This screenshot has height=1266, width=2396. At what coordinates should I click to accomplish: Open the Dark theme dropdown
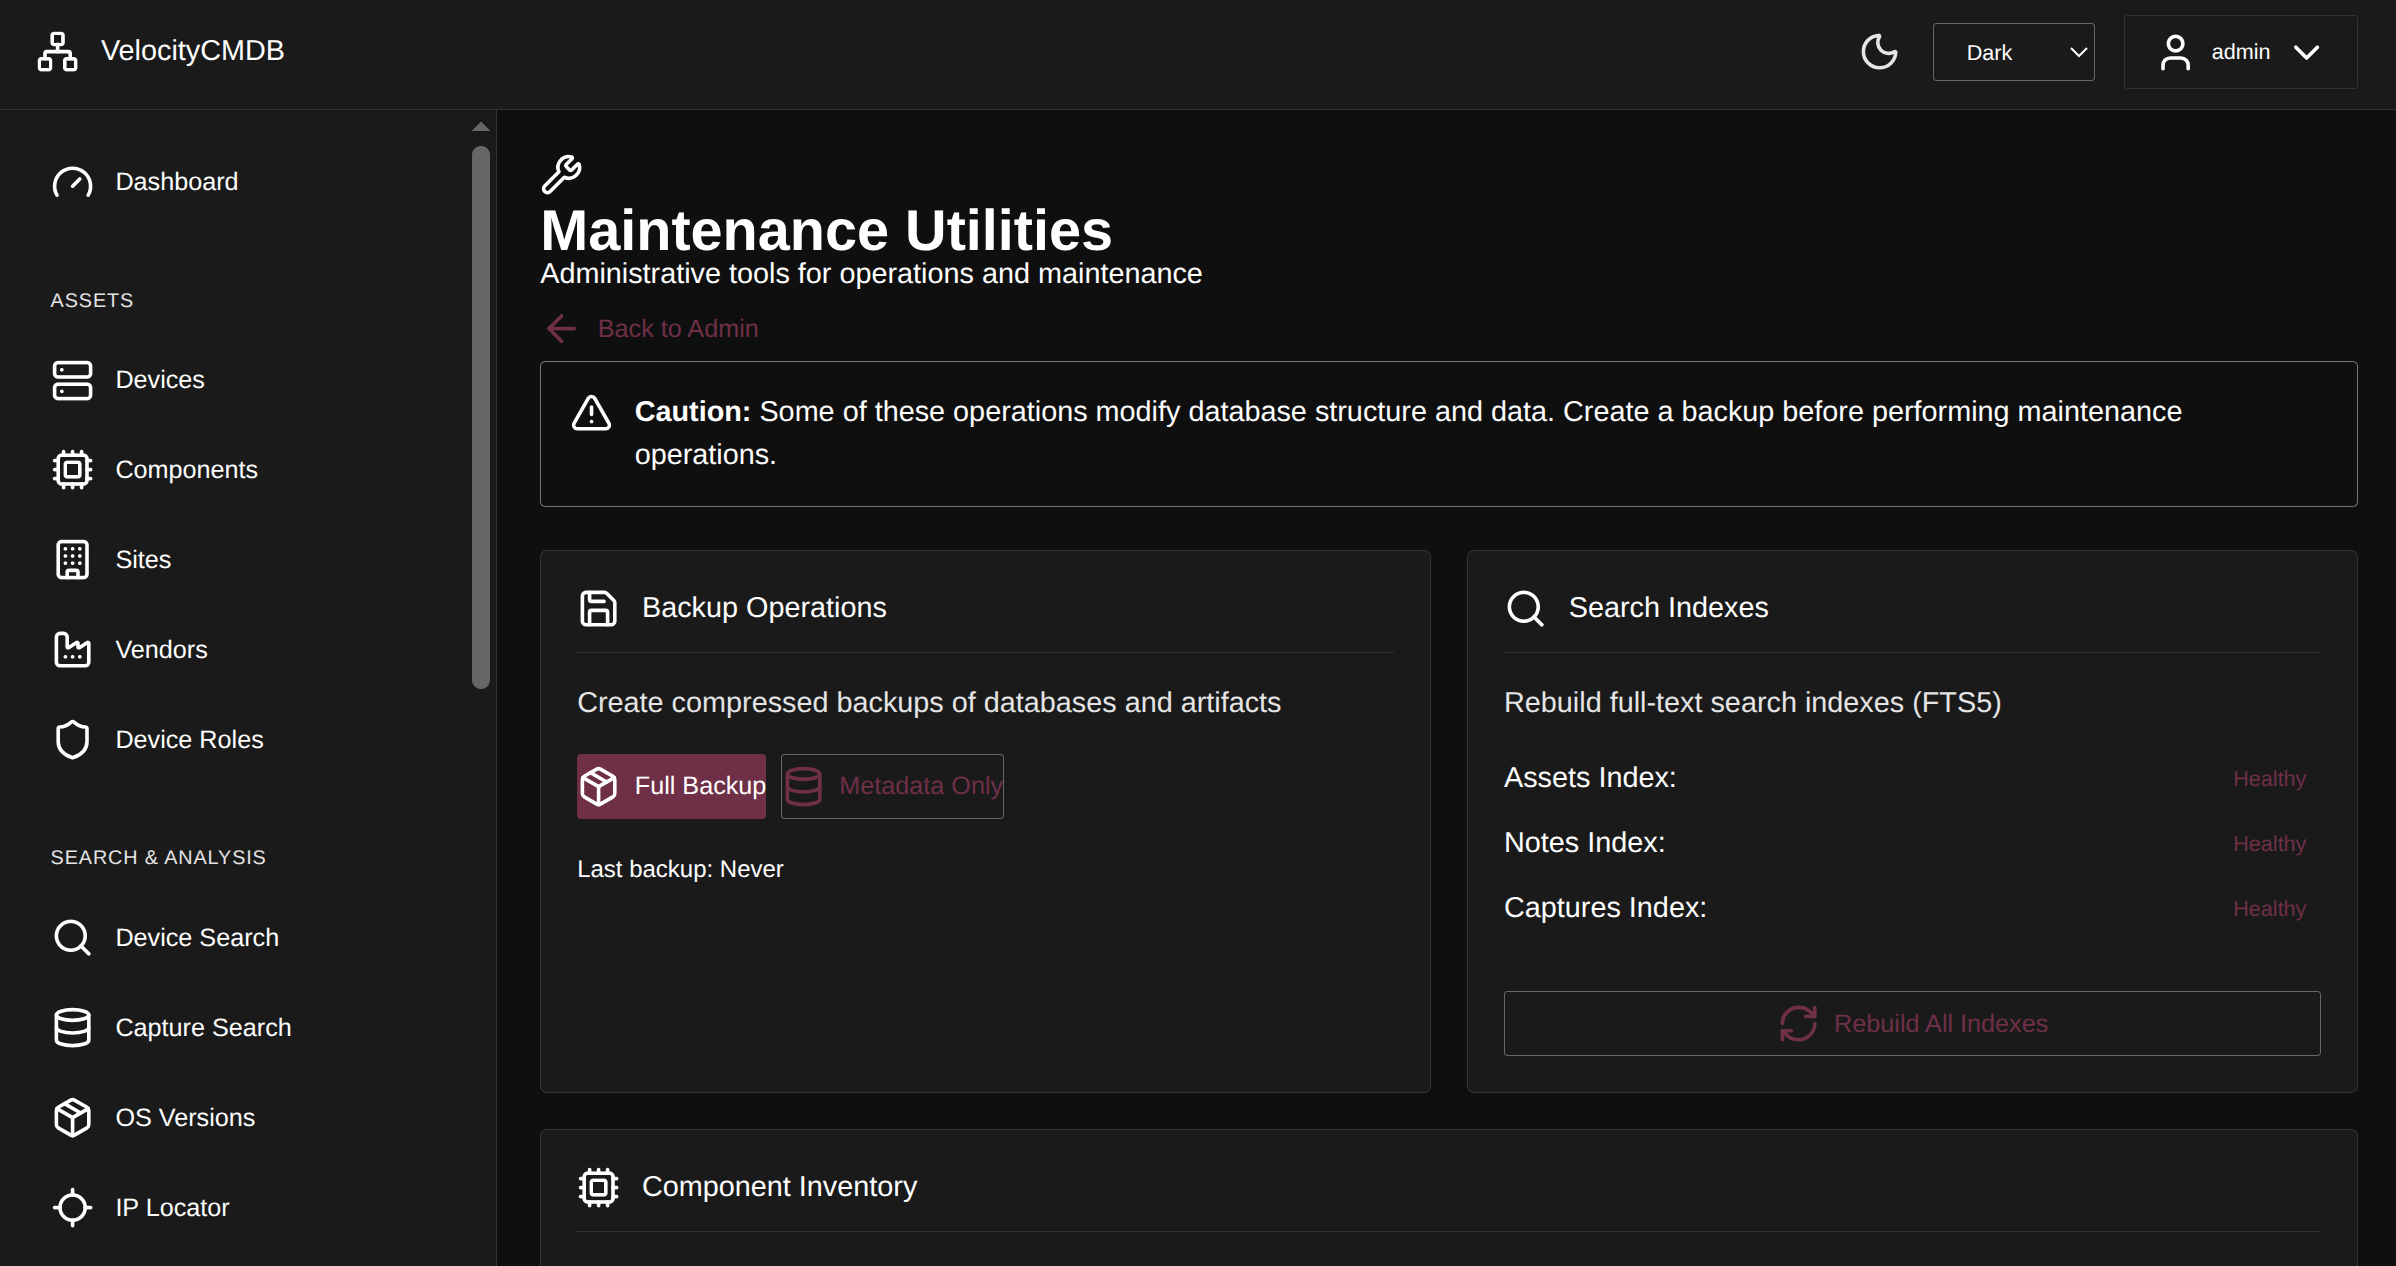pos(2012,52)
